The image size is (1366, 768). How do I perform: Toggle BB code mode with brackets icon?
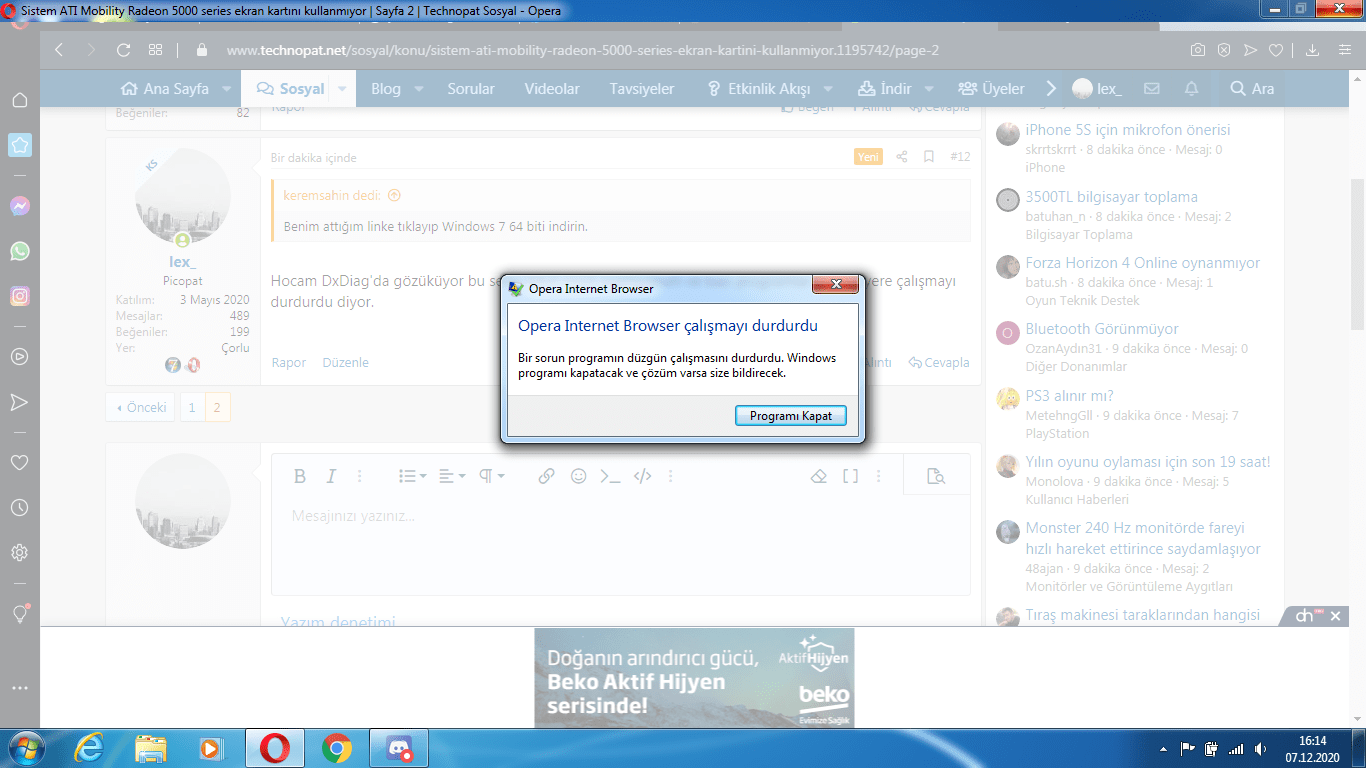(850, 476)
